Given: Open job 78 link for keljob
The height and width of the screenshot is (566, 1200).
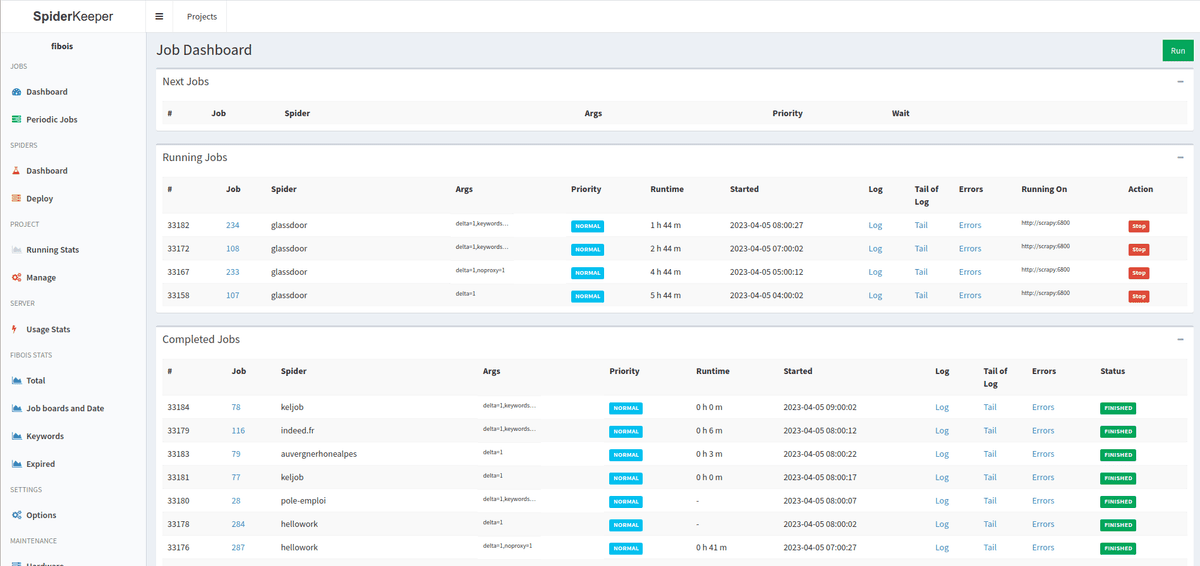Looking at the screenshot, I should 236,407.
